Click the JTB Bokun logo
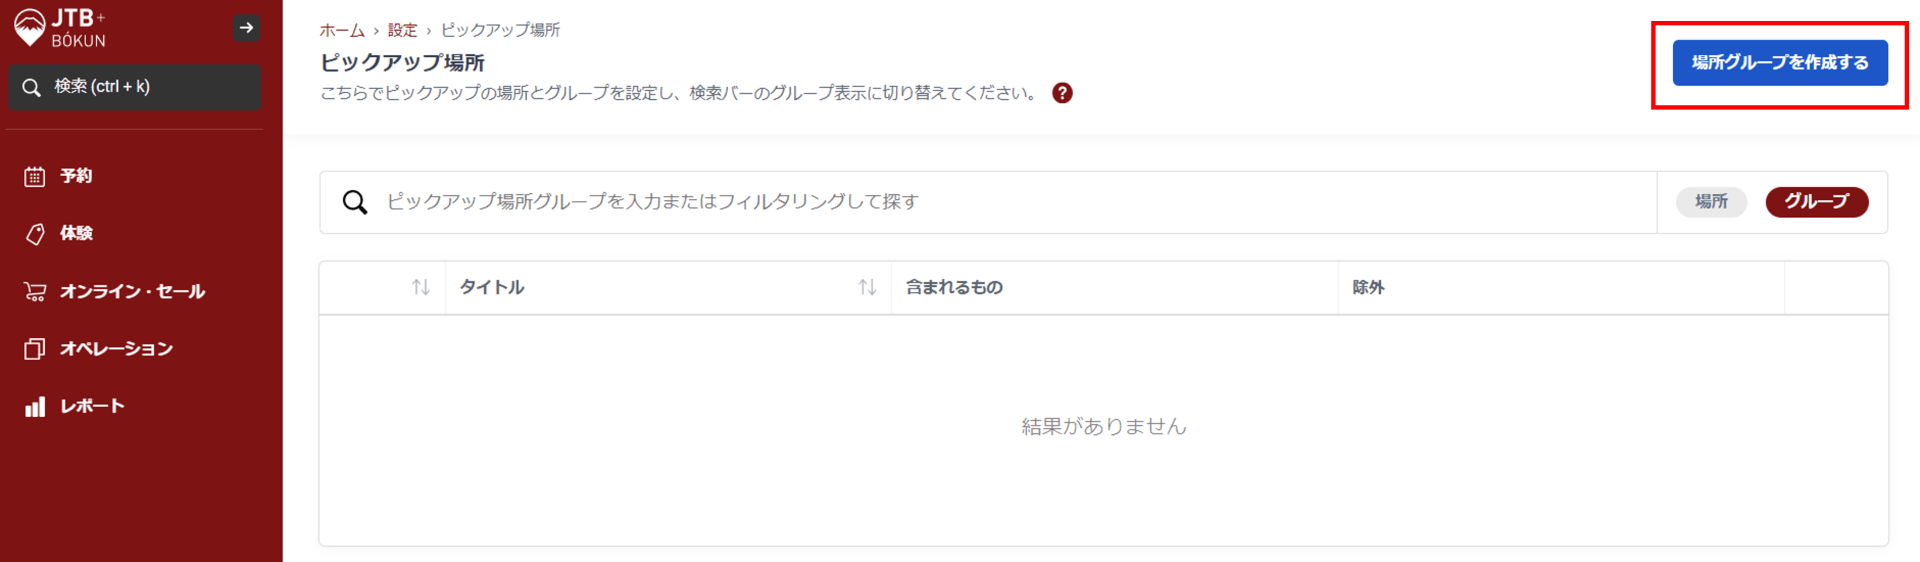This screenshot has height=562, width=1920. coord(59,28)
